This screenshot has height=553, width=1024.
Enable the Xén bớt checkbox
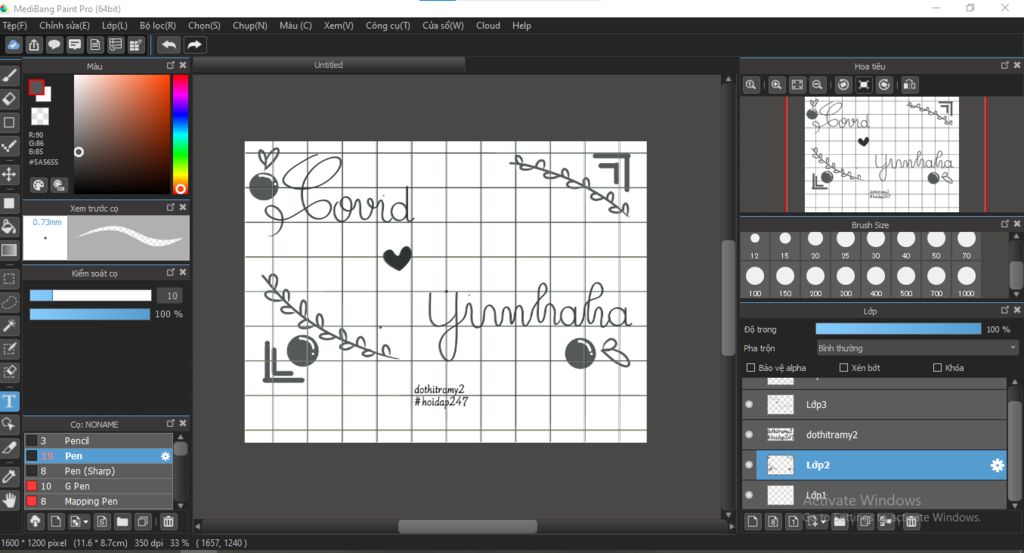point(843,368)
